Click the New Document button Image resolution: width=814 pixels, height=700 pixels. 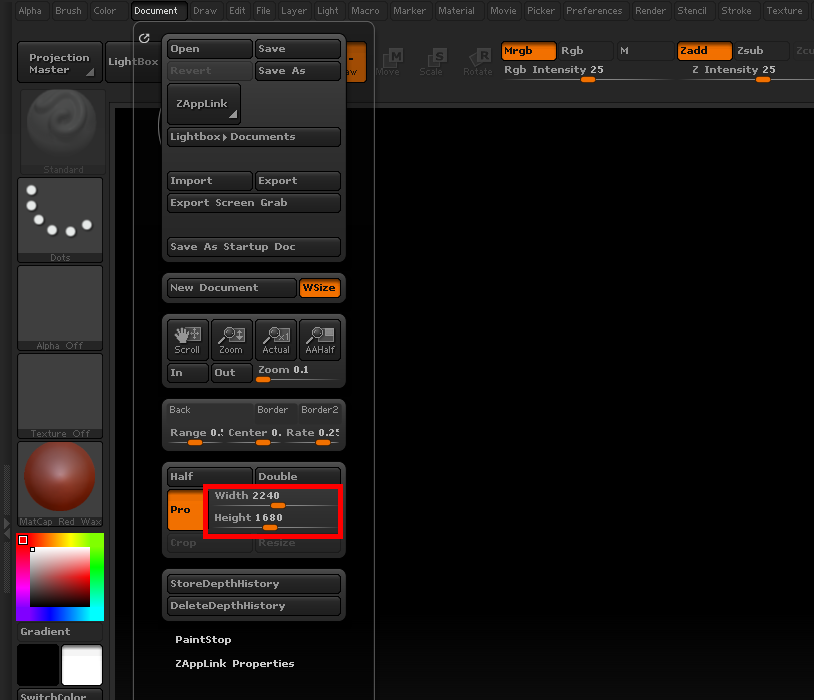click(x=232, y=288)
